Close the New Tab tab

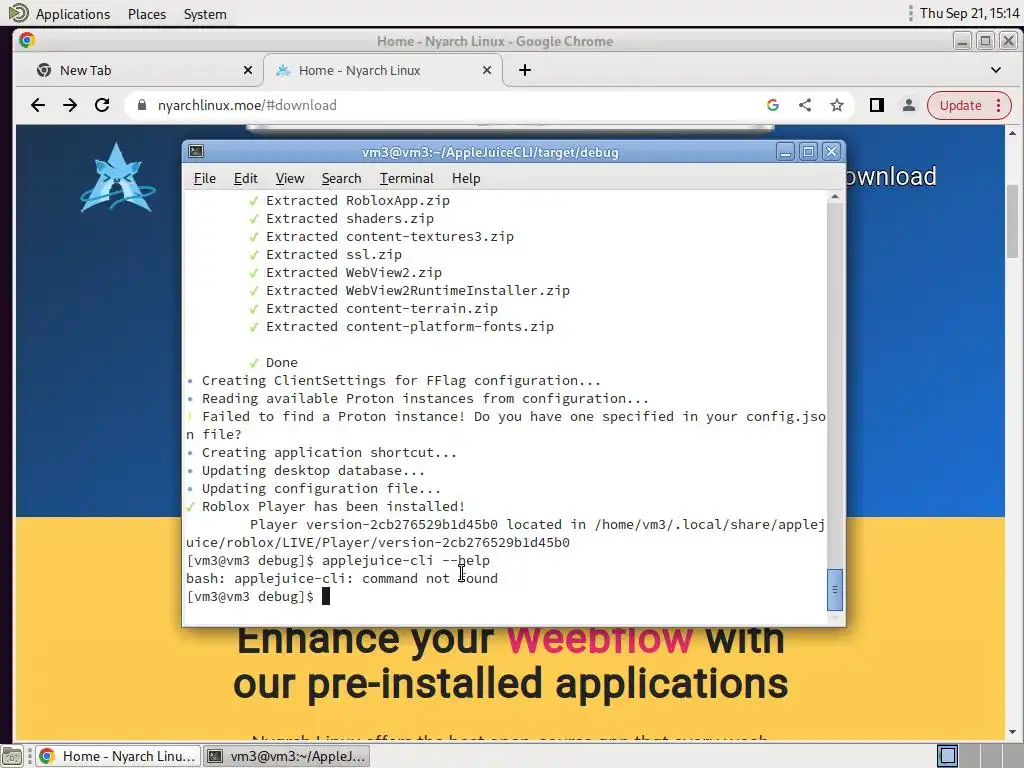tap(248, 70)
